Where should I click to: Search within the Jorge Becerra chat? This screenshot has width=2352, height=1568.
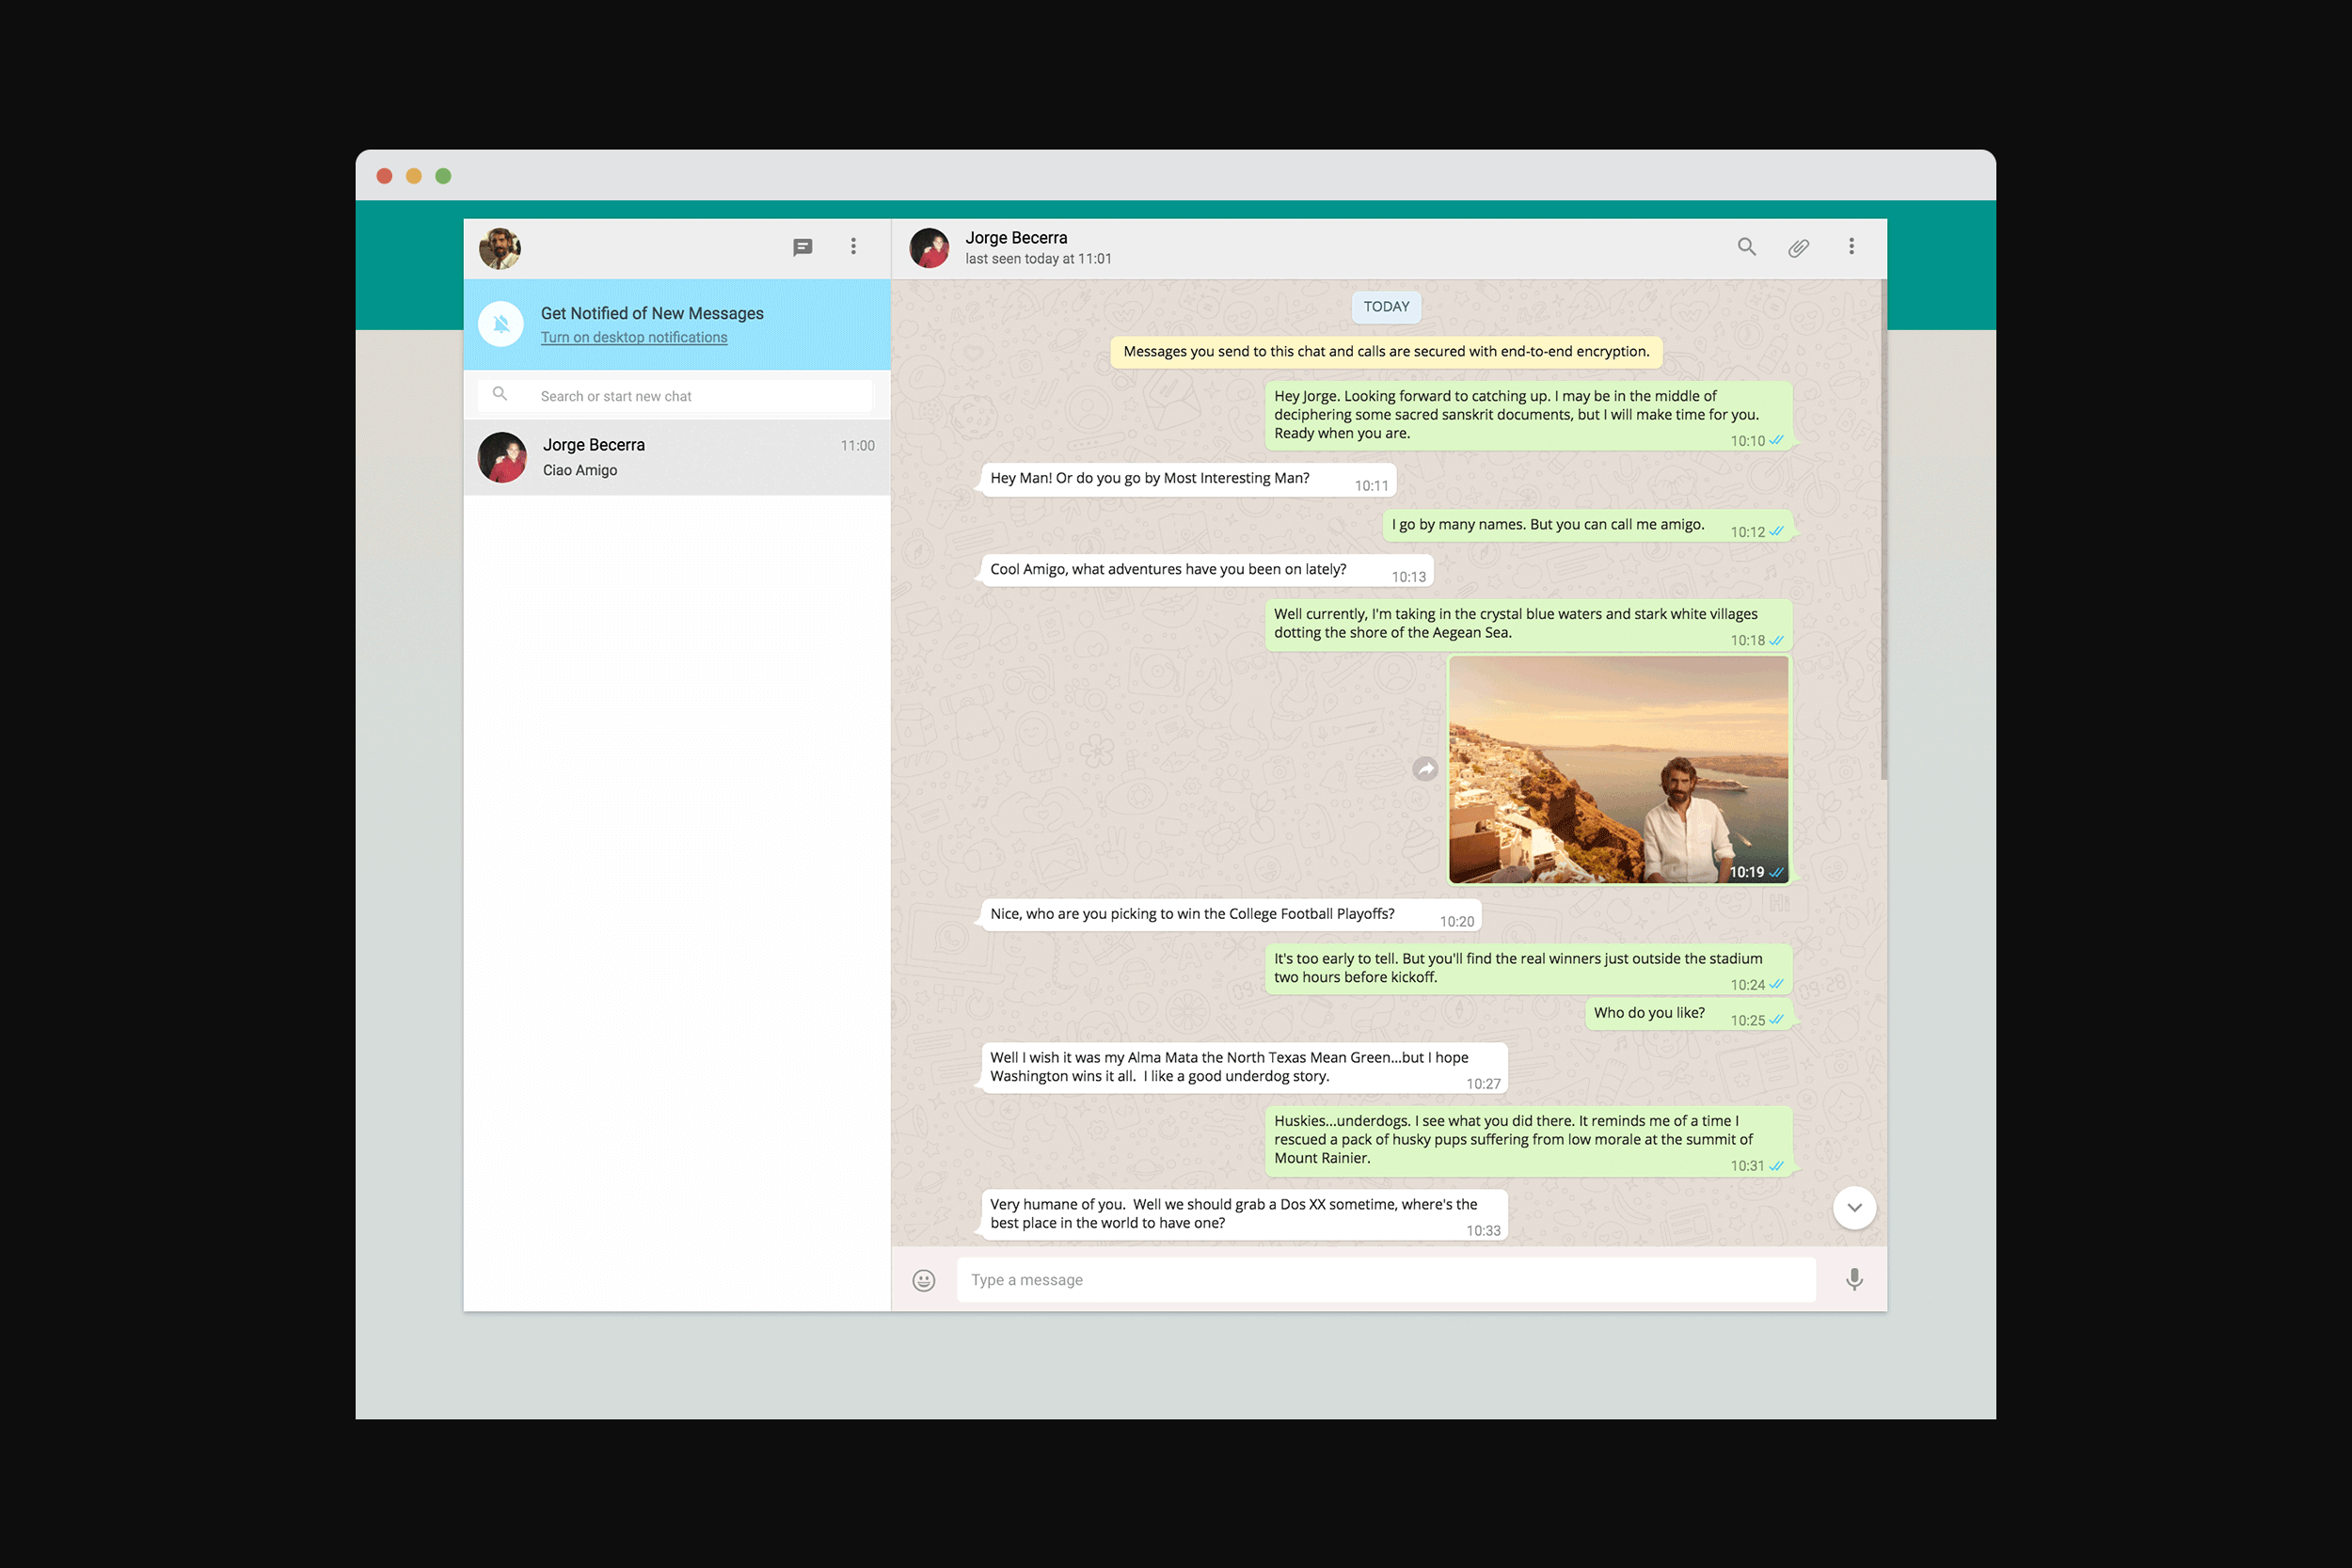click(1746, 247)
